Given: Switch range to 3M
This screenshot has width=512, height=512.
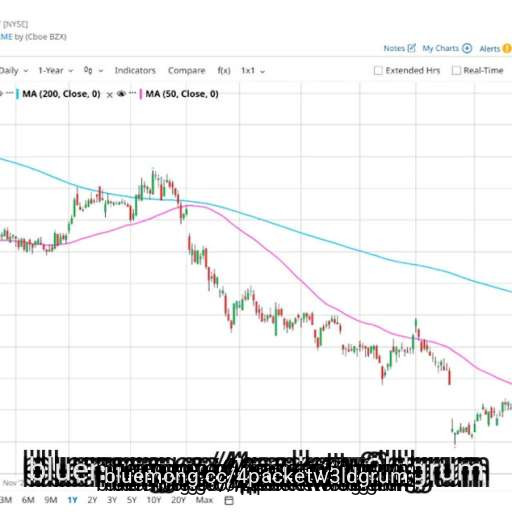Looking at the screenshot, I should coord(5,500).
